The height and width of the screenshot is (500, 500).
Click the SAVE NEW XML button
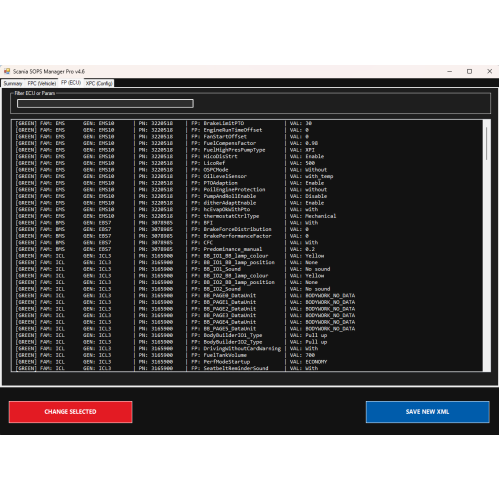coord(427,412)
